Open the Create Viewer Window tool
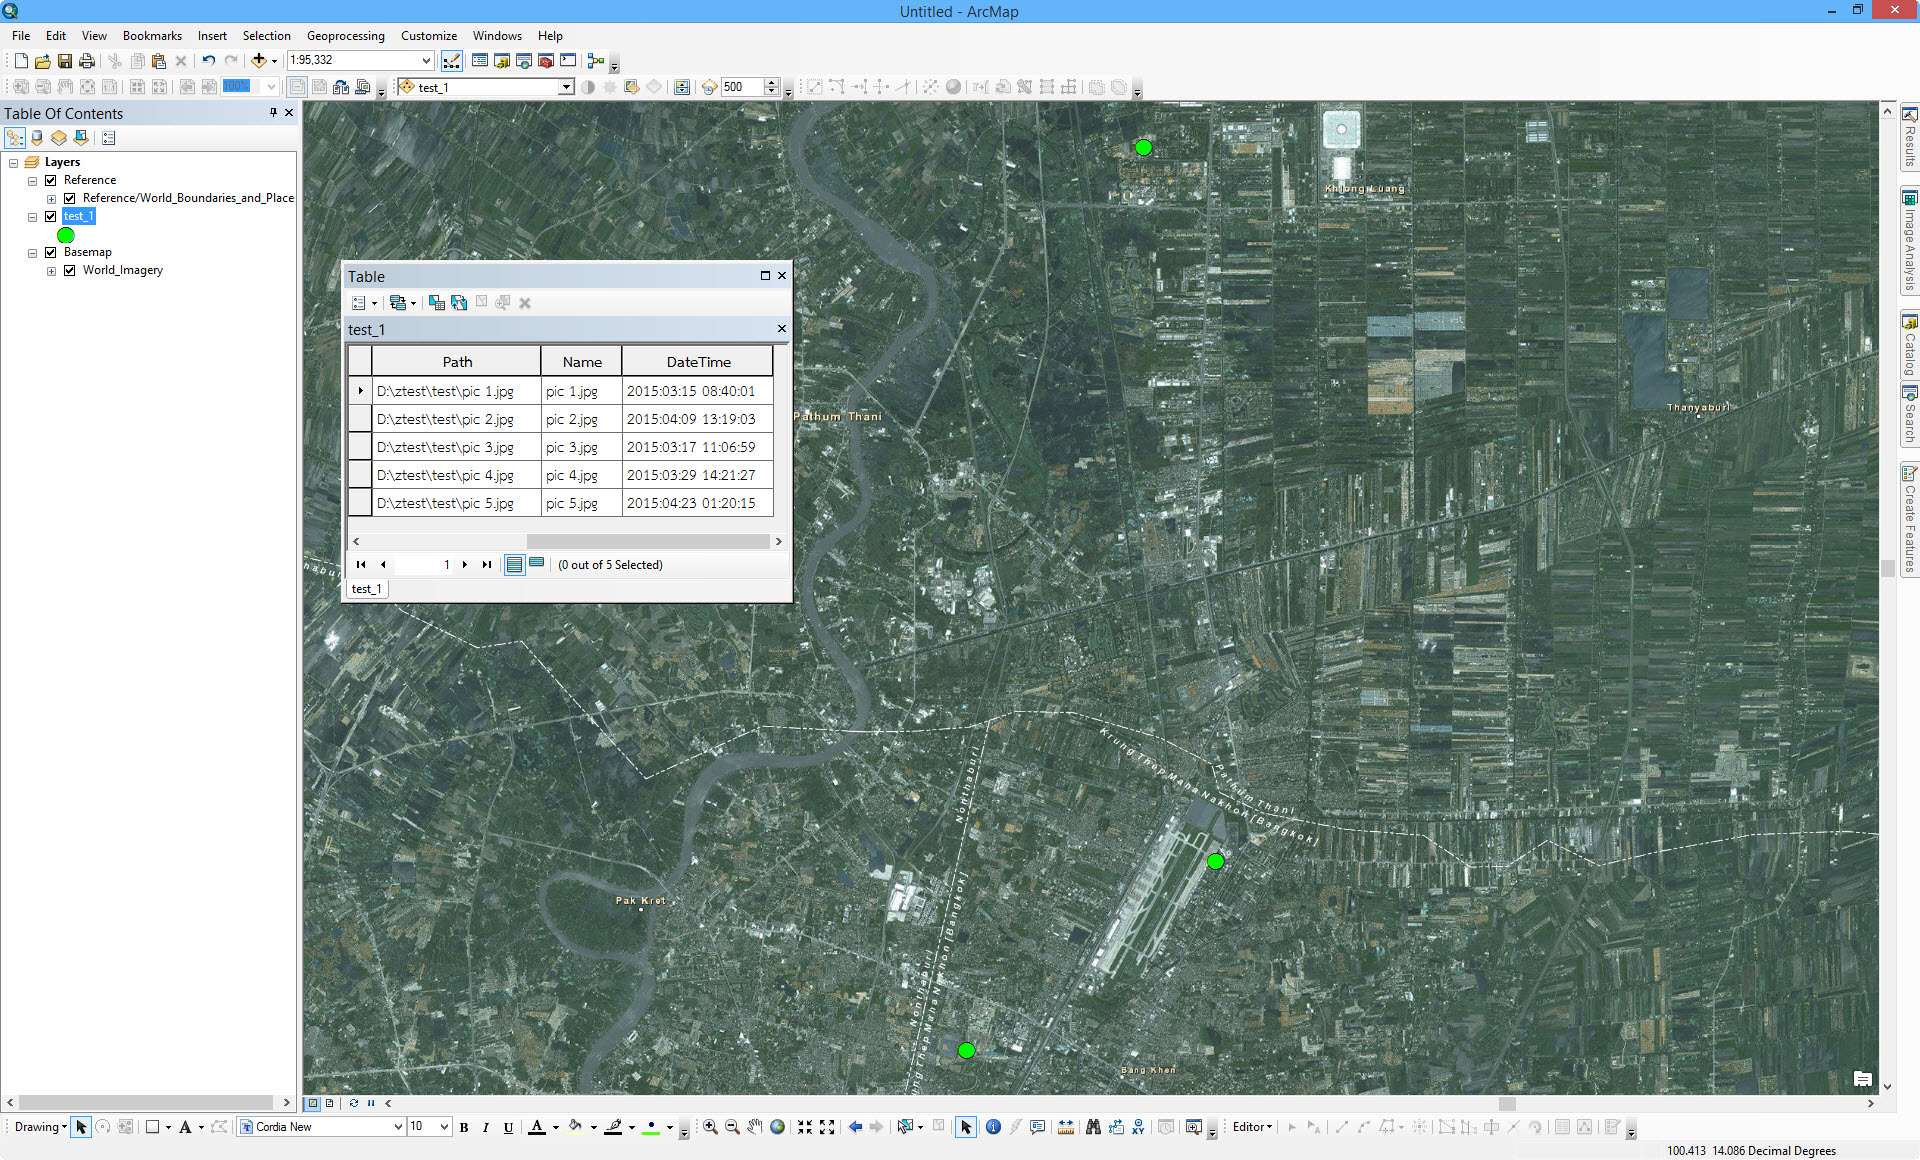The height and width of the screenshot is (1160, 1920). click(1194, 1127)
